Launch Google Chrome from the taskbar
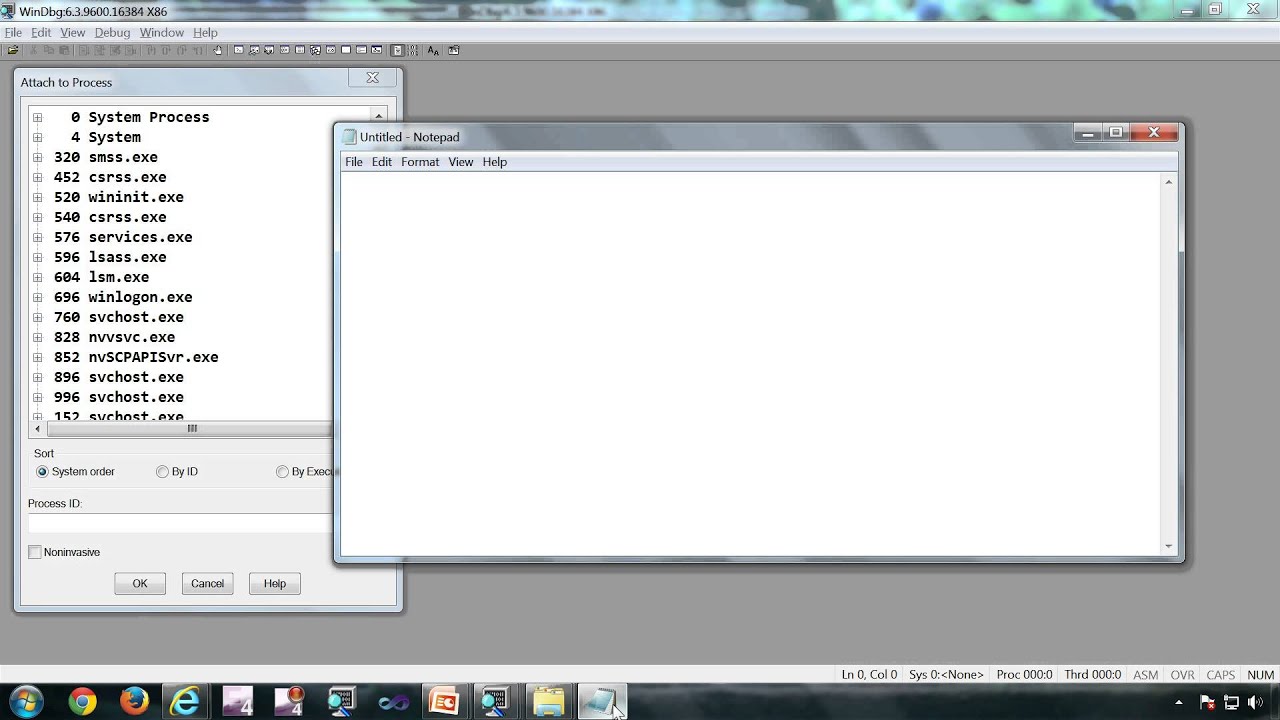Image resolution: width=1280 pixels, height=720 pixels. tap(82, 702)
